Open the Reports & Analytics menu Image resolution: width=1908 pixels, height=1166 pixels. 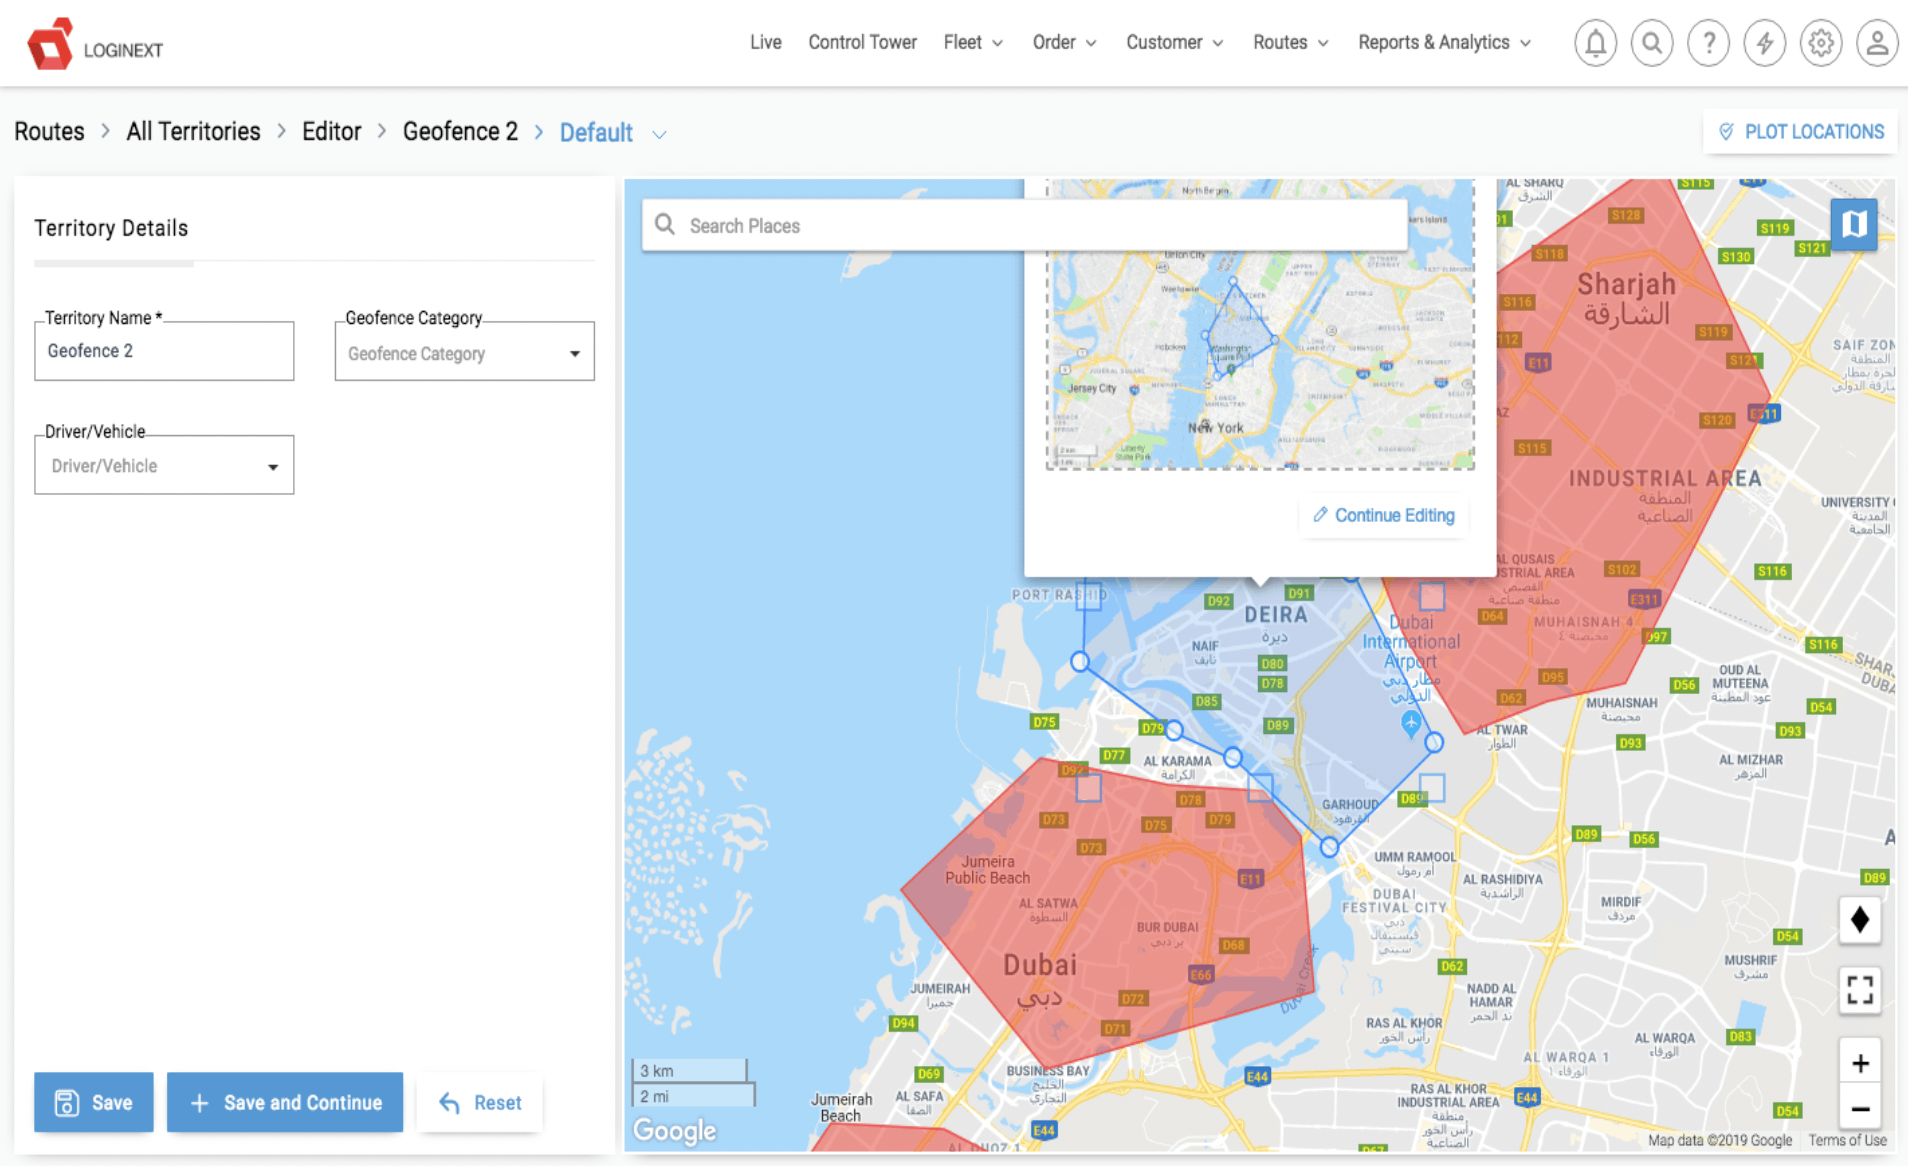(x=1443, y=42)
